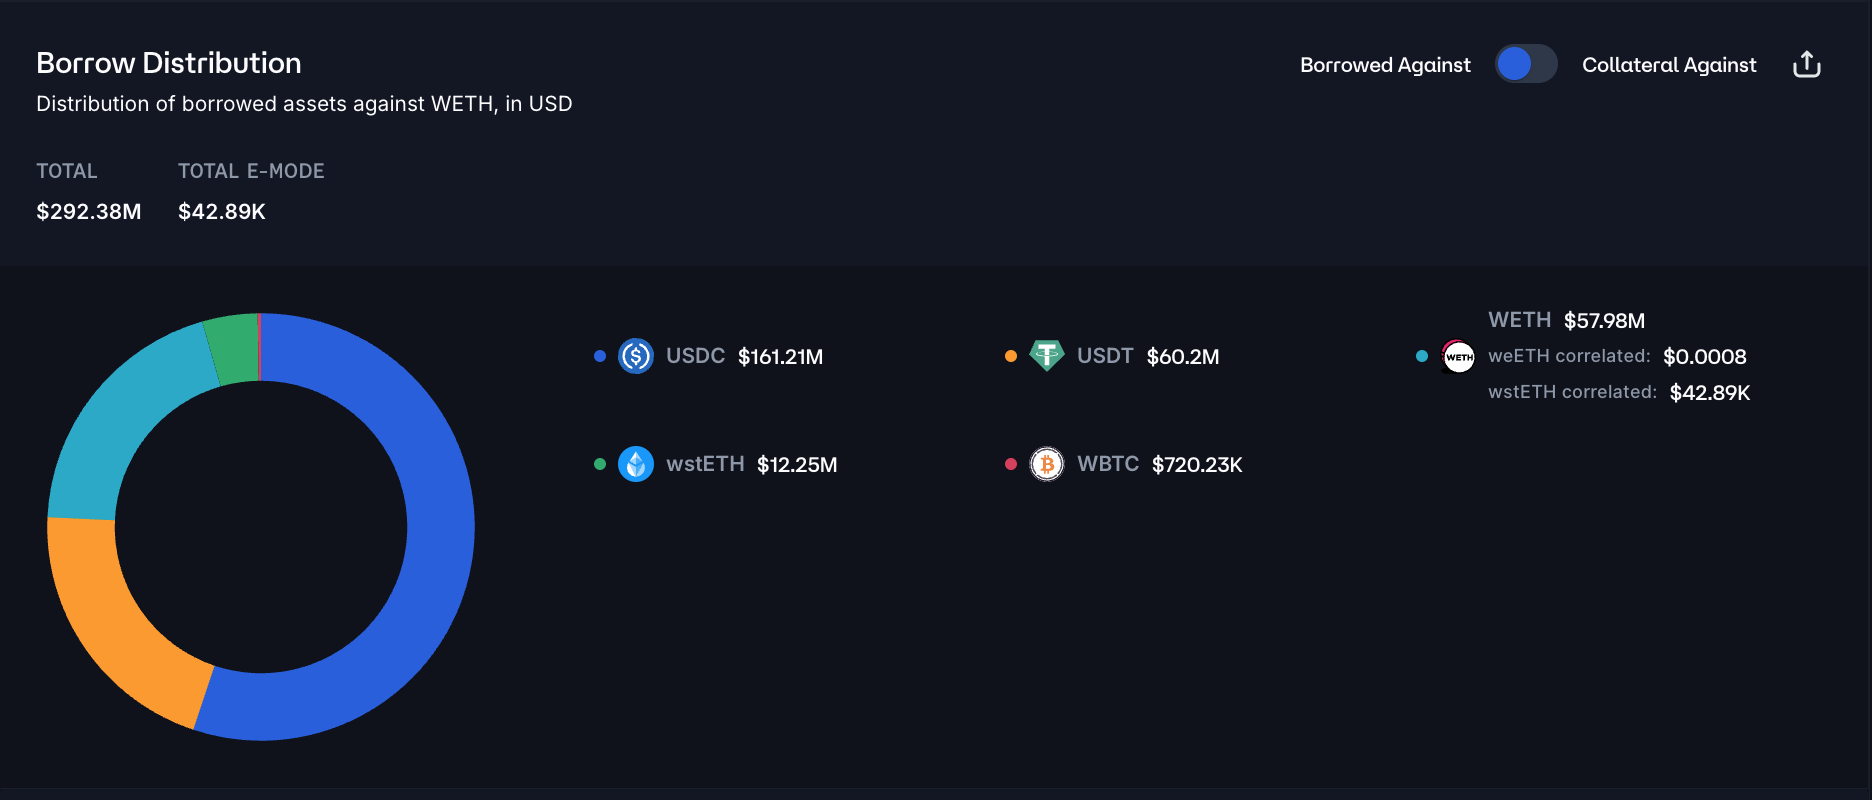Select the Collateral Against label
The image size is (1872, 800).
[x=1669, y=65]
